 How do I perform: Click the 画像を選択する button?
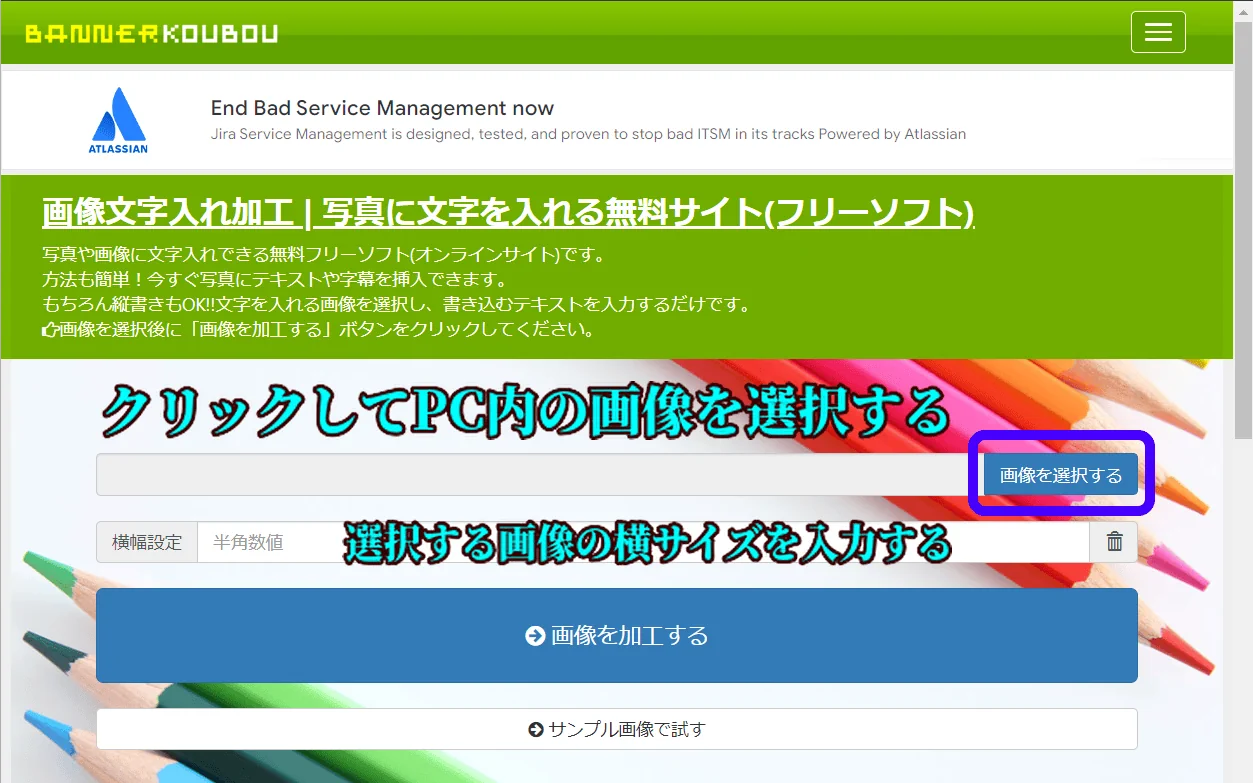click(1061, 475)
